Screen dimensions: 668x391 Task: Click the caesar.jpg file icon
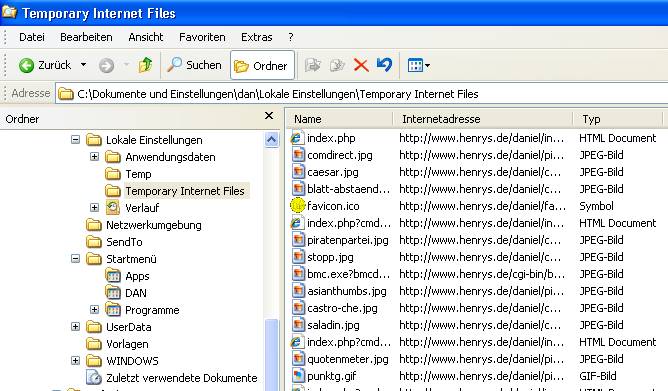click(x=298, y=172)
